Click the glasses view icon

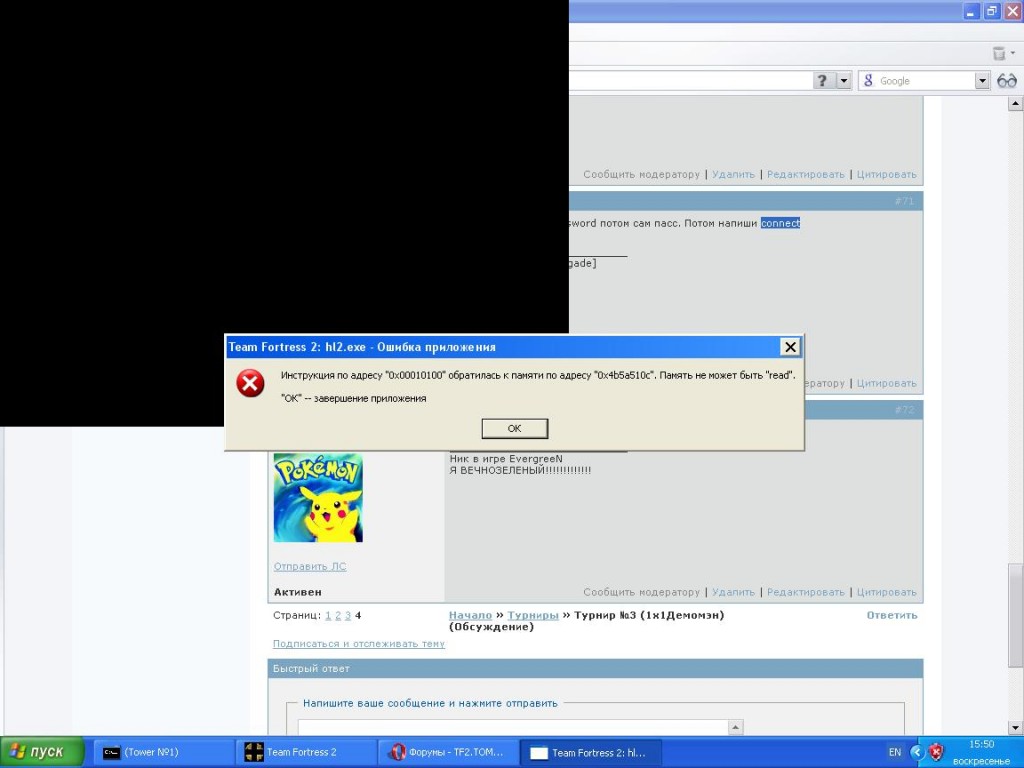coord(1007,80)
